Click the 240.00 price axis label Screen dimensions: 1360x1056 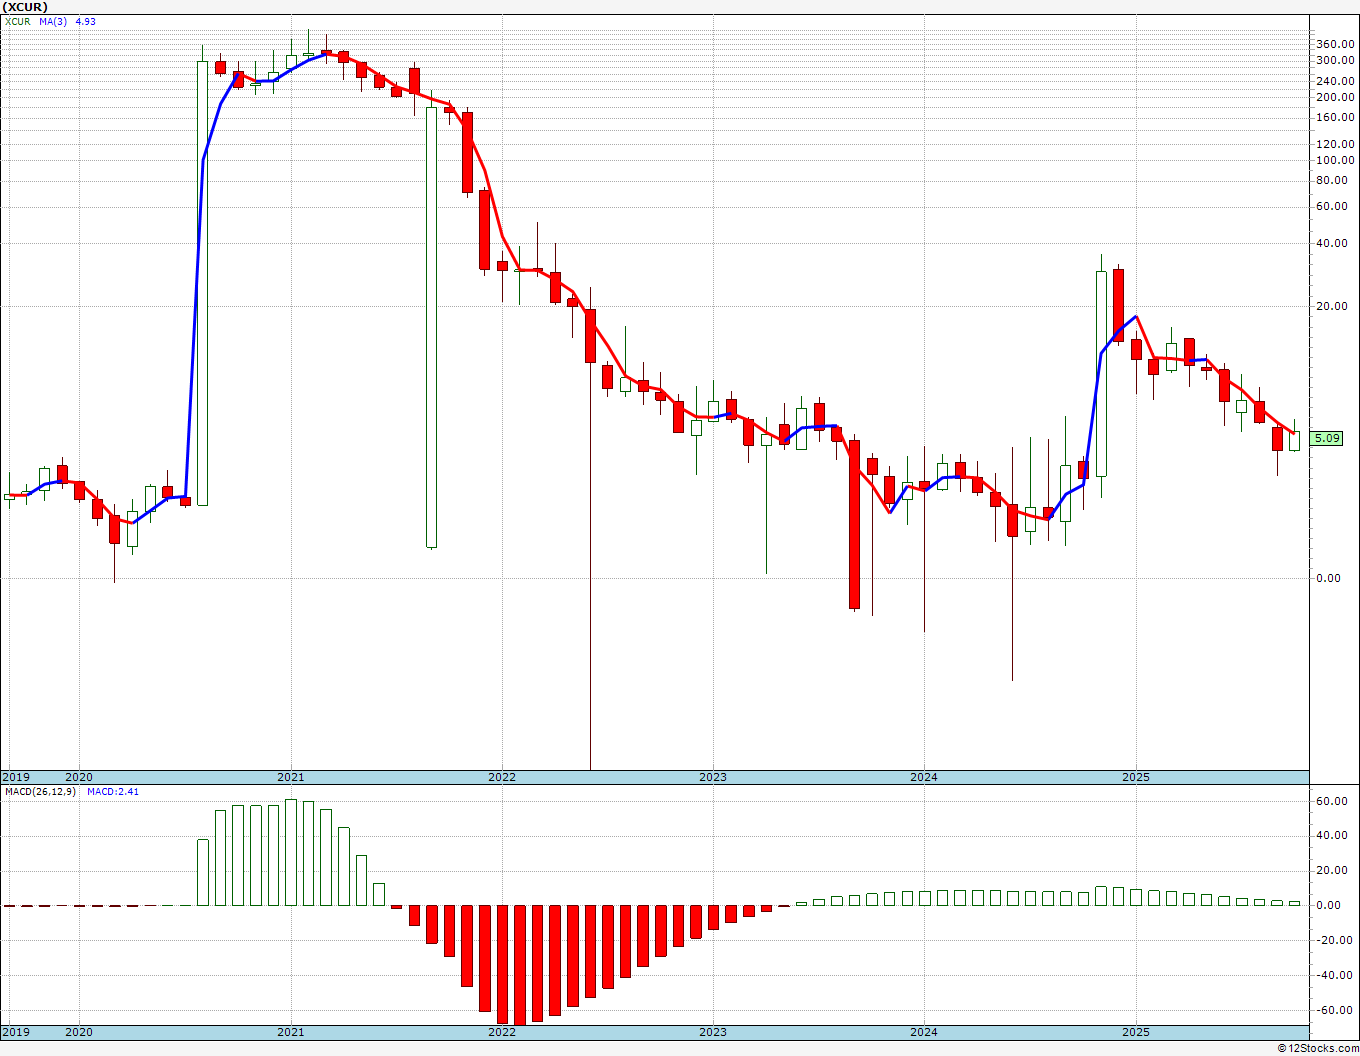point(1335,81)
